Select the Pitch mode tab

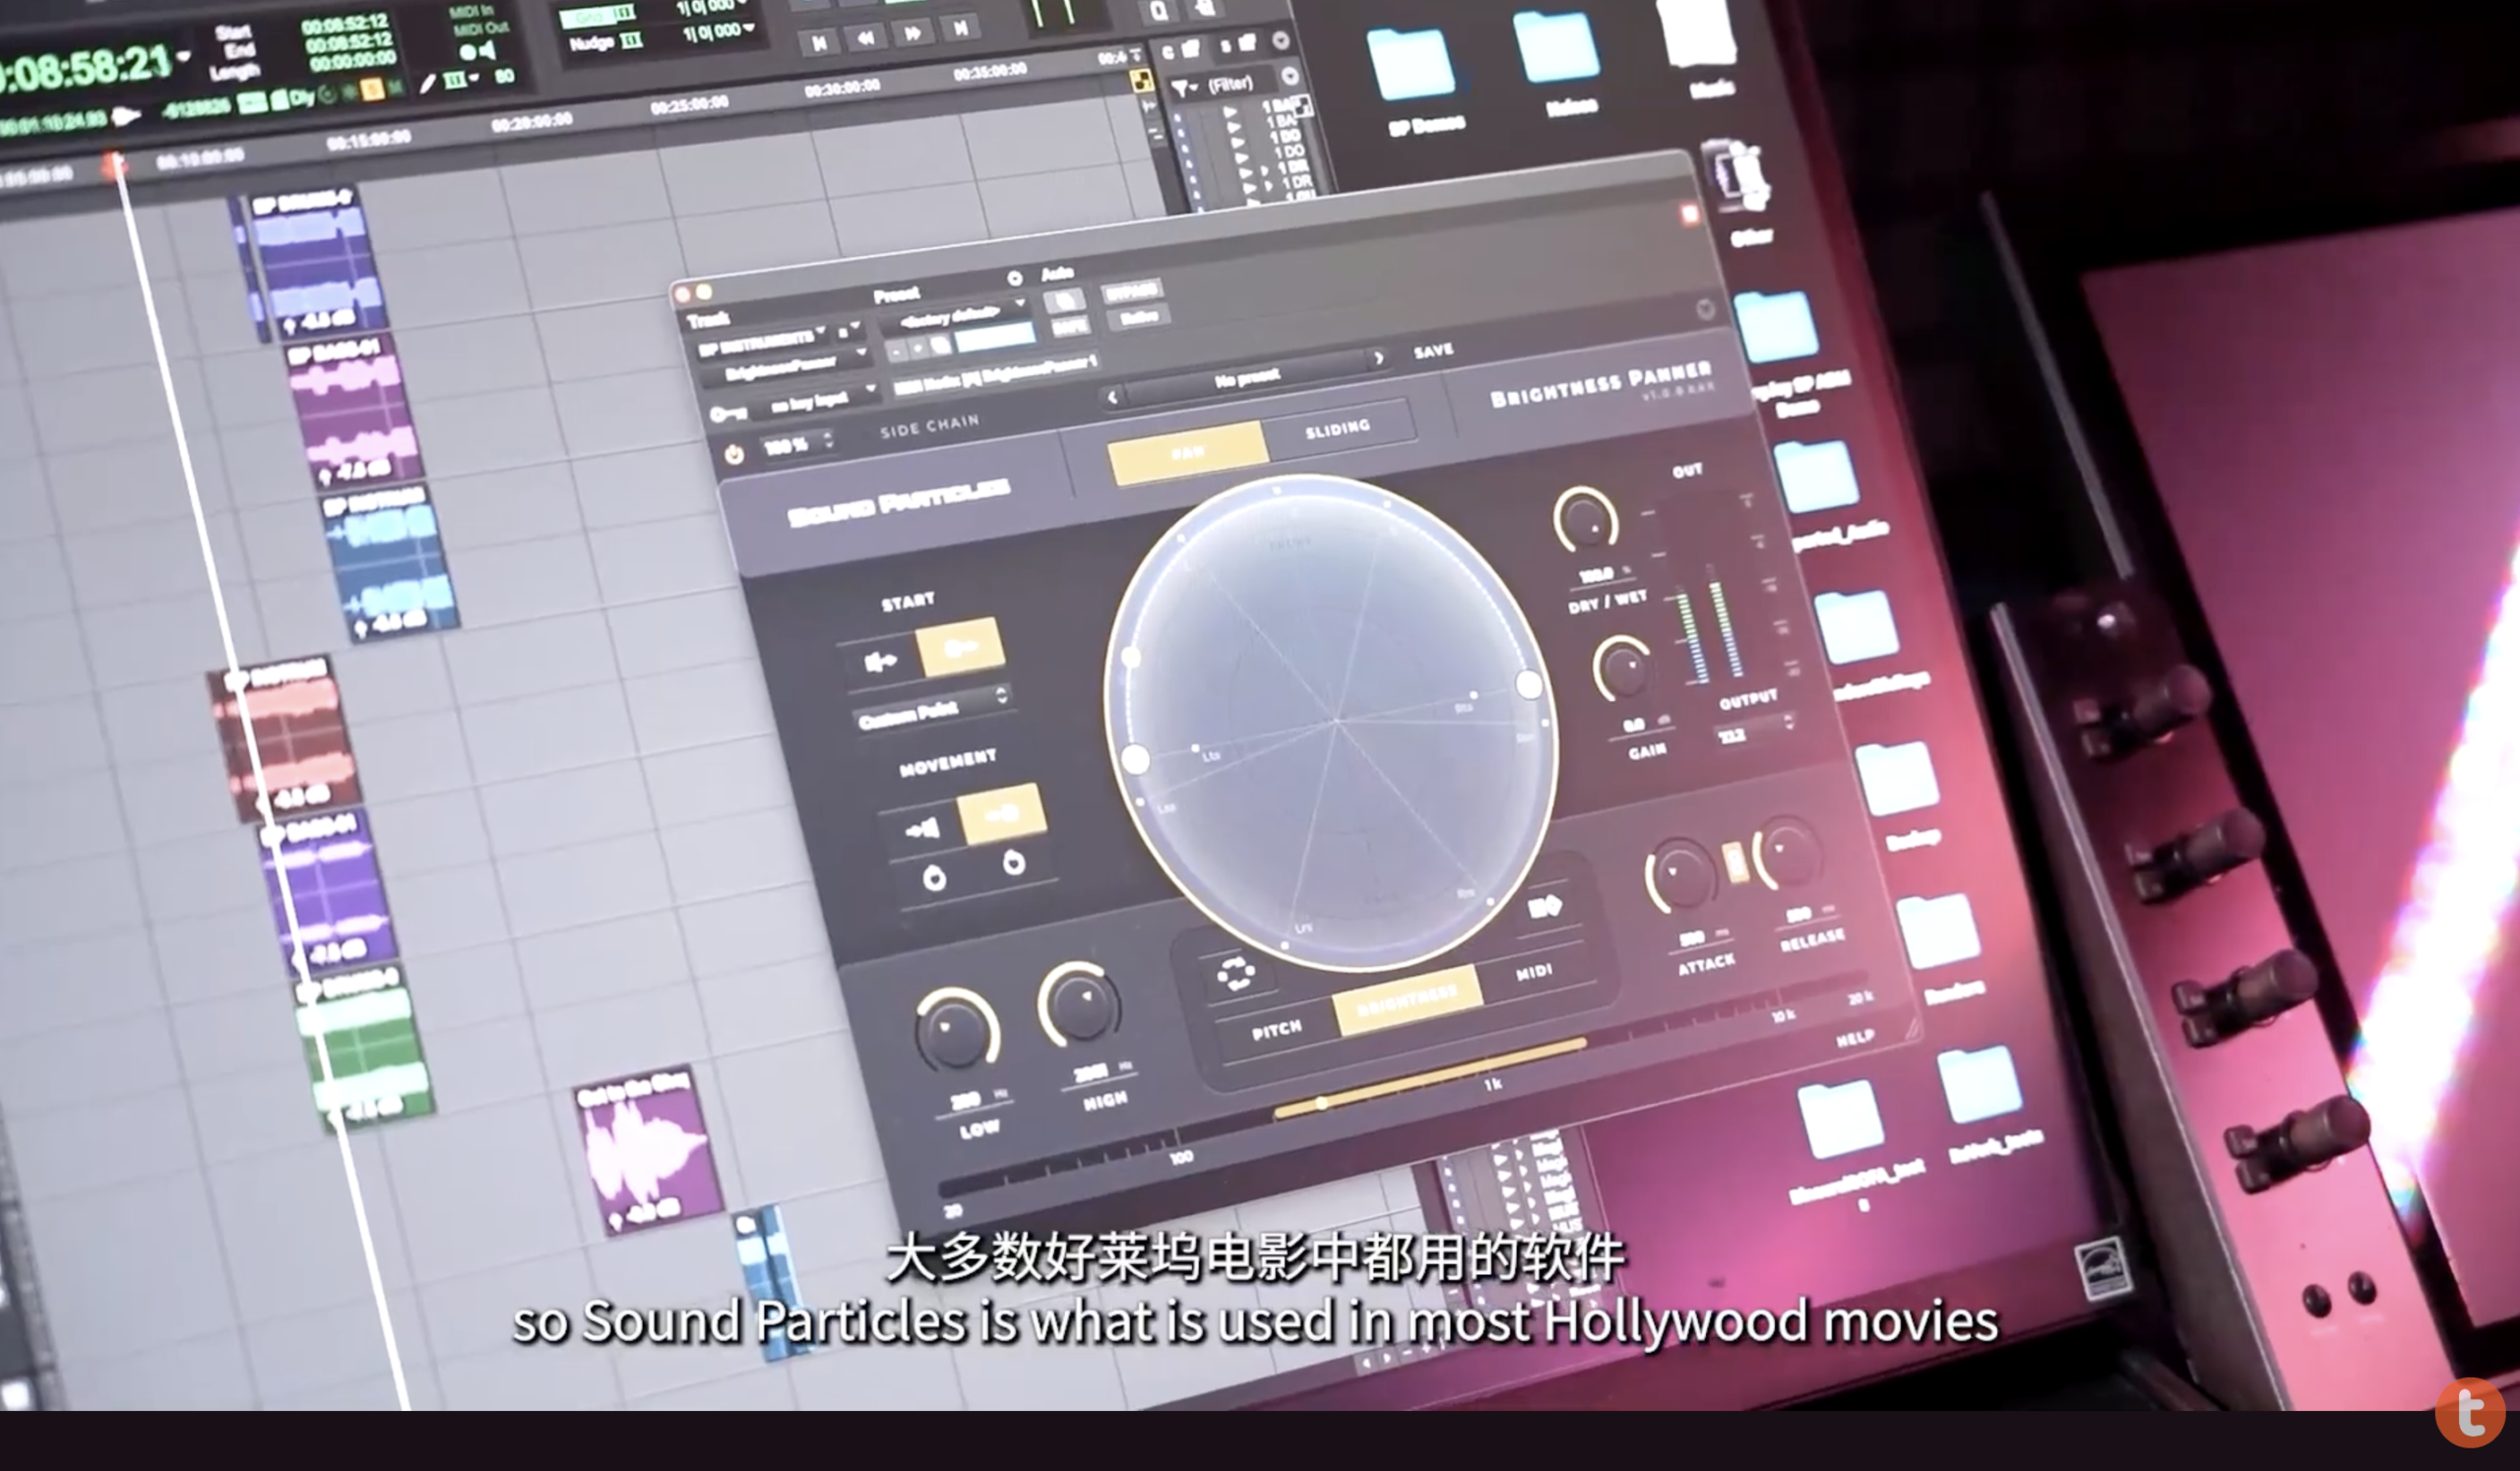[1276, 1028]
